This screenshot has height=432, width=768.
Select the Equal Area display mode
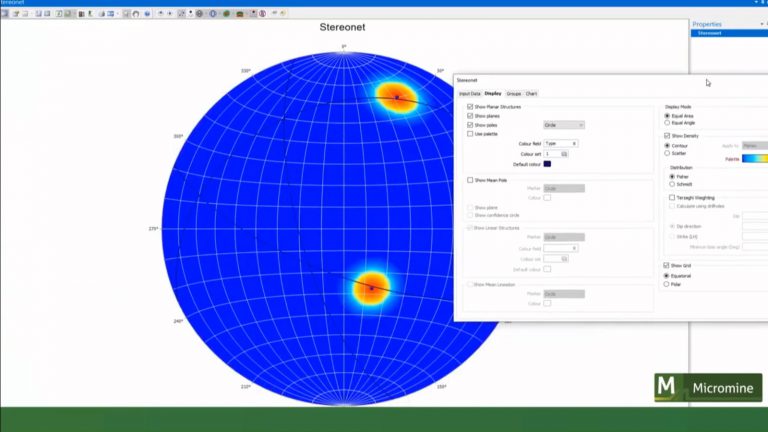pos(667,116)
